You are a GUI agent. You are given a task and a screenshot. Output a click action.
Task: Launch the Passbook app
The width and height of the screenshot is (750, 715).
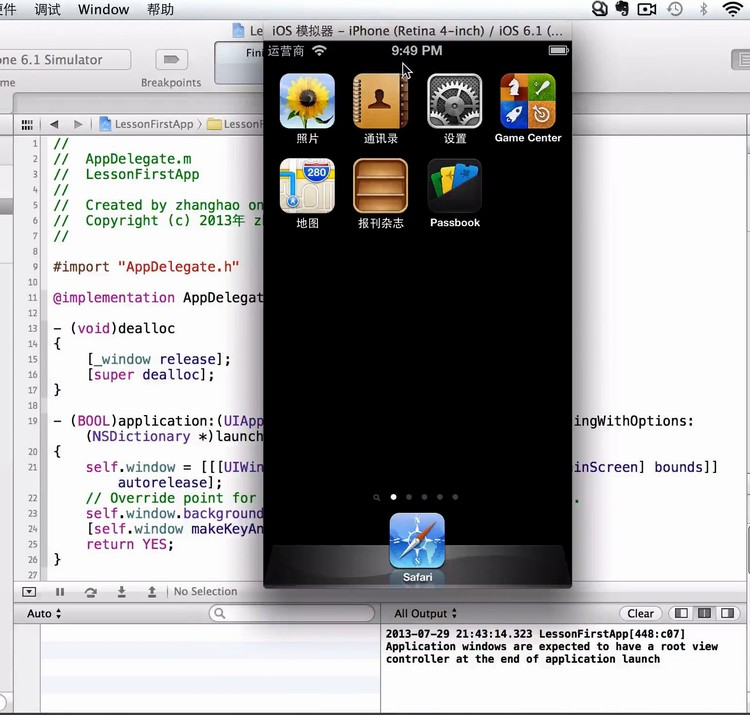click(454, 186)
